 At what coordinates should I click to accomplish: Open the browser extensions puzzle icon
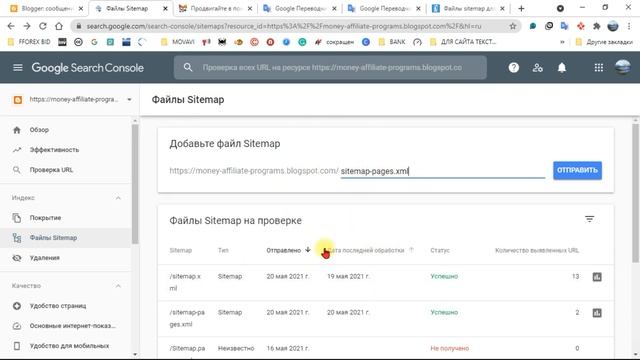click(x=596, y=26)
